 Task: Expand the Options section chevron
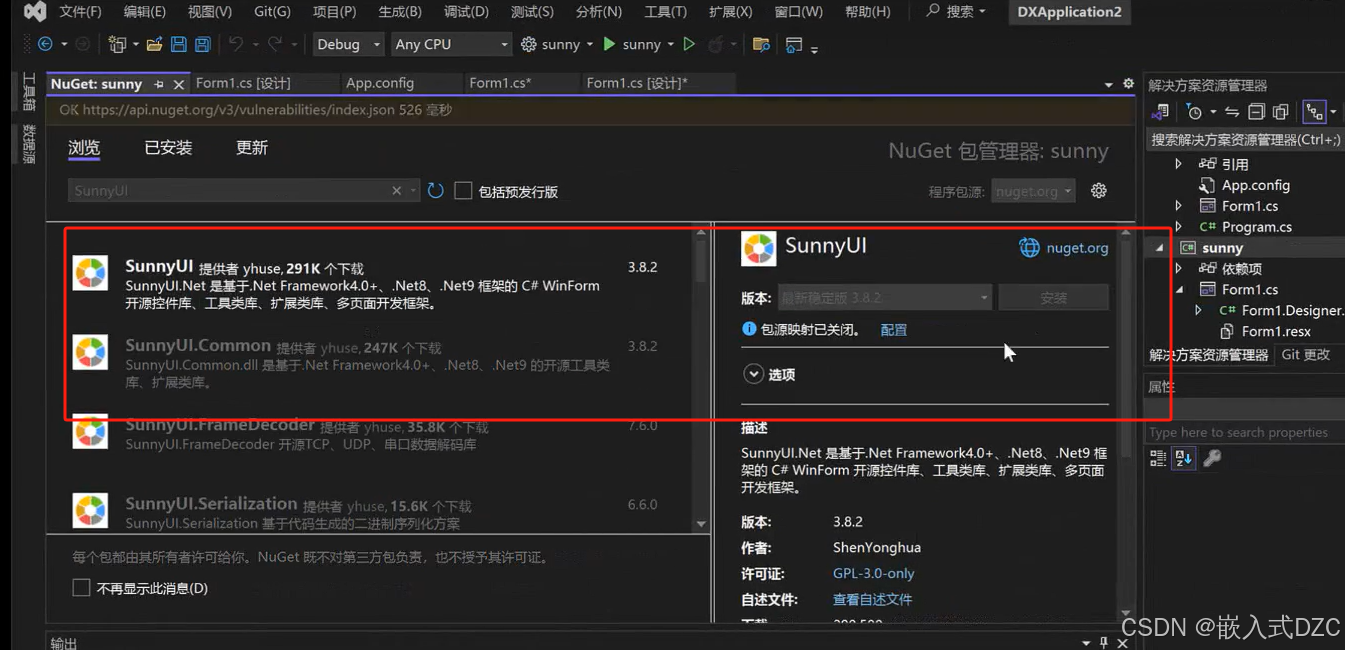[x=753, y=374]
